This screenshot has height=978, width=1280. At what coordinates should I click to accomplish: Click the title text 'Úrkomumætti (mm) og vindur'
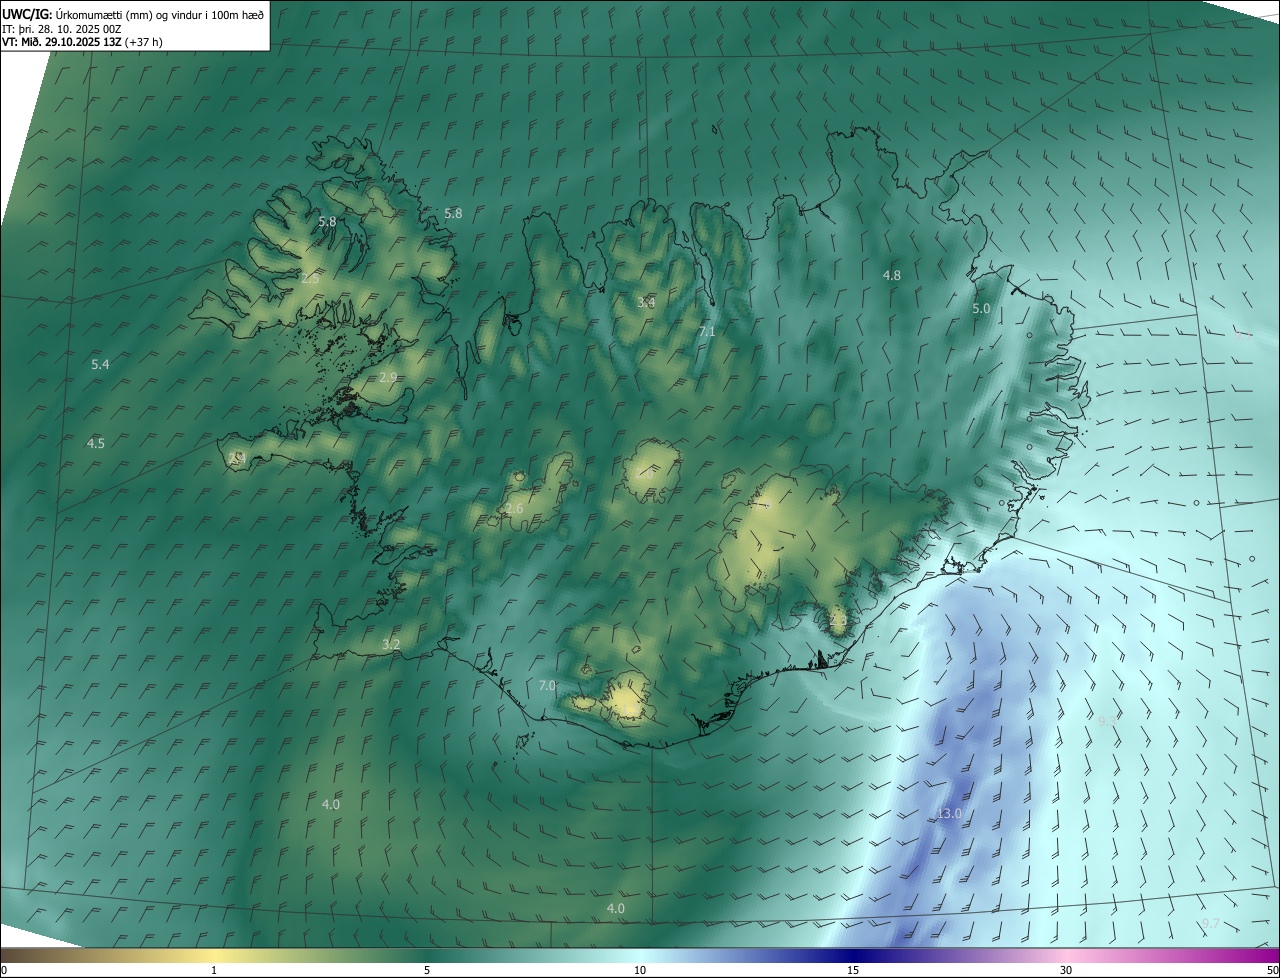pos(128,13)
